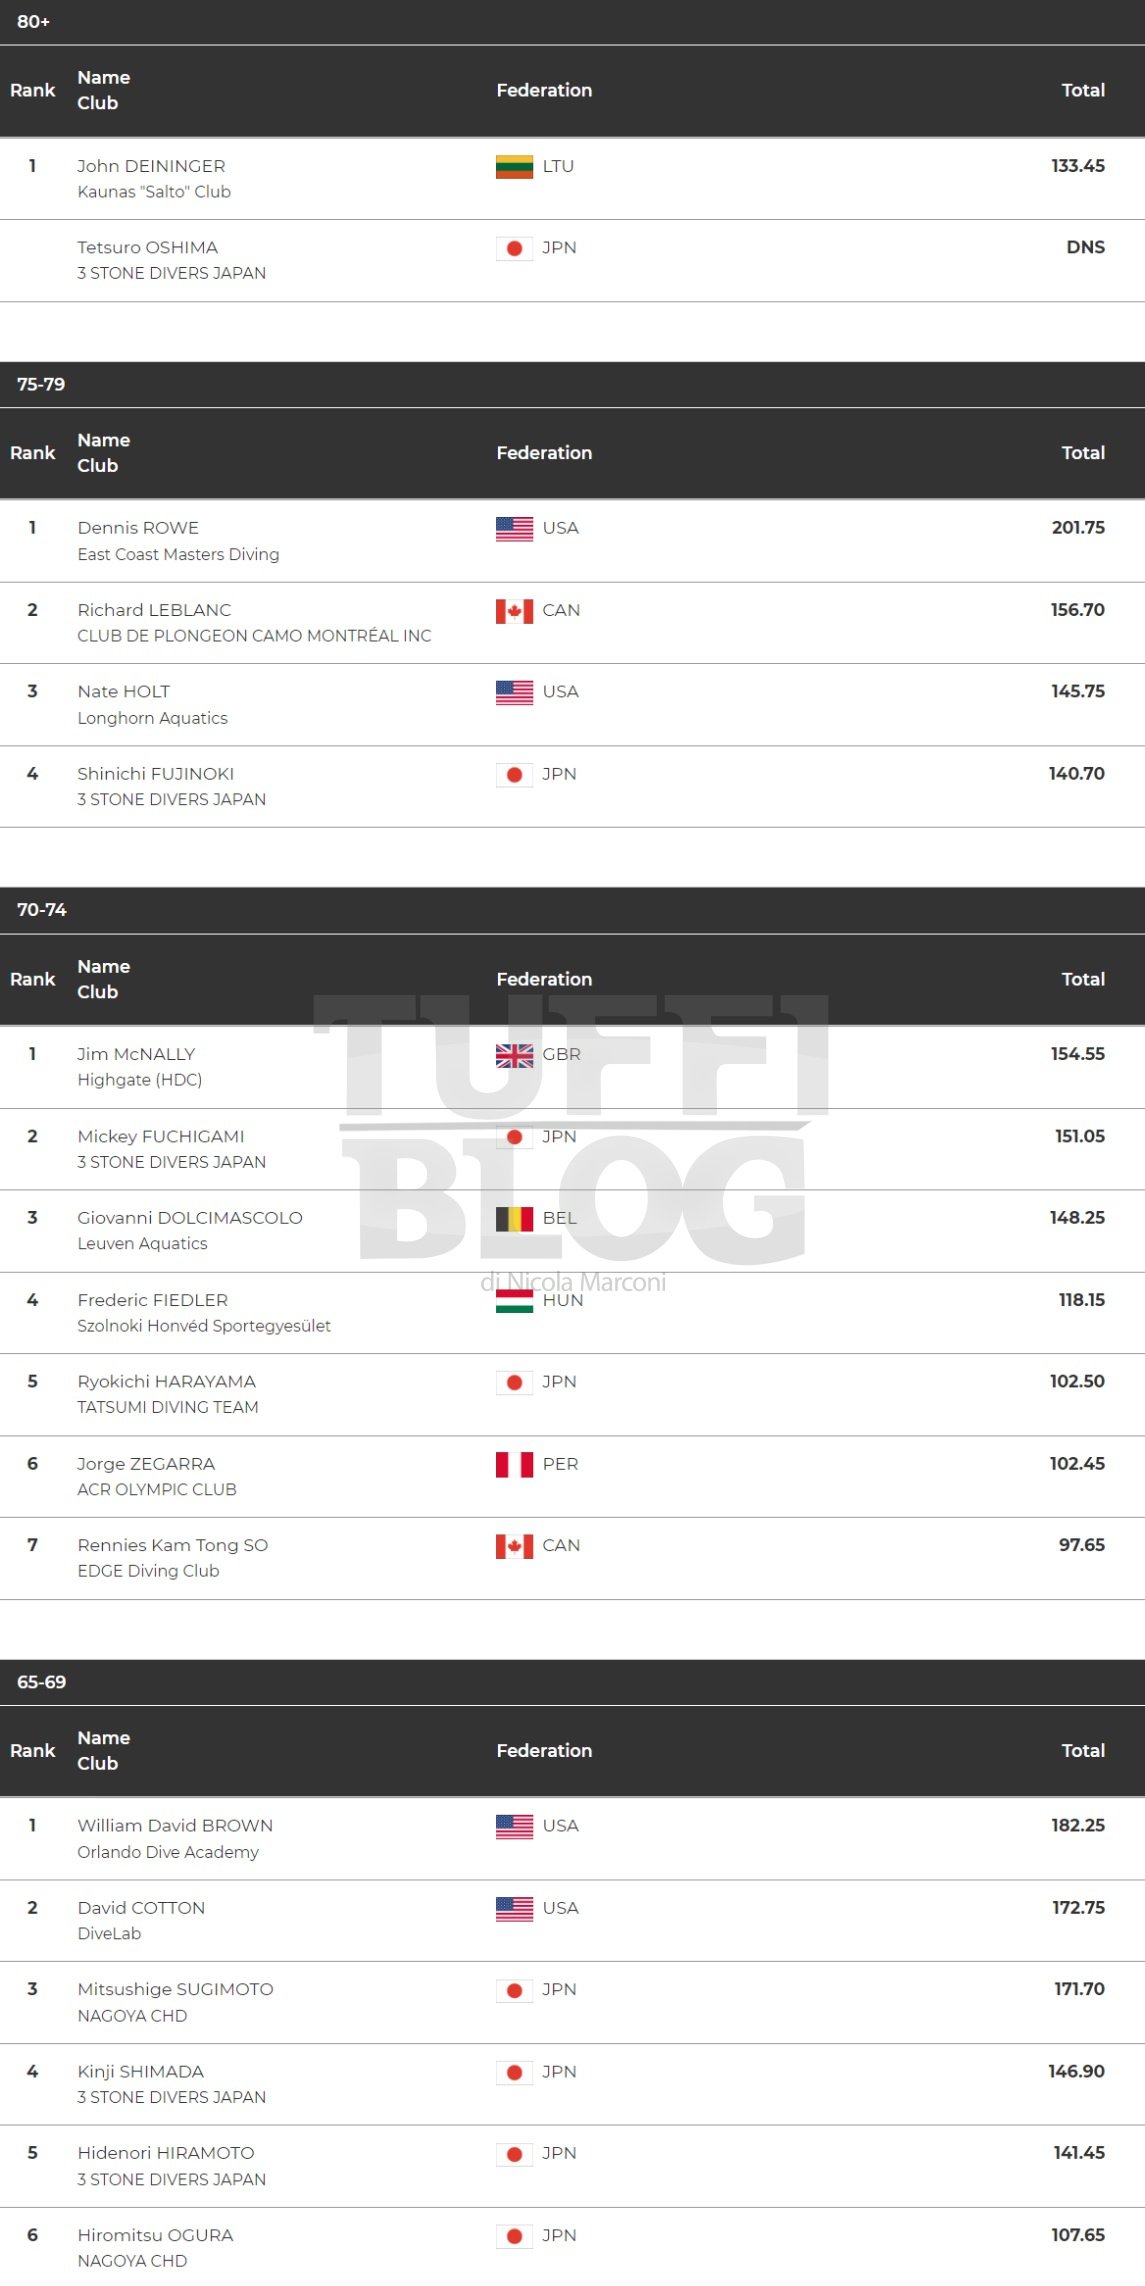Click the USA flag for David COTTON
The height and width of the screenshot is (2286, 1145).
point(514,1908)
